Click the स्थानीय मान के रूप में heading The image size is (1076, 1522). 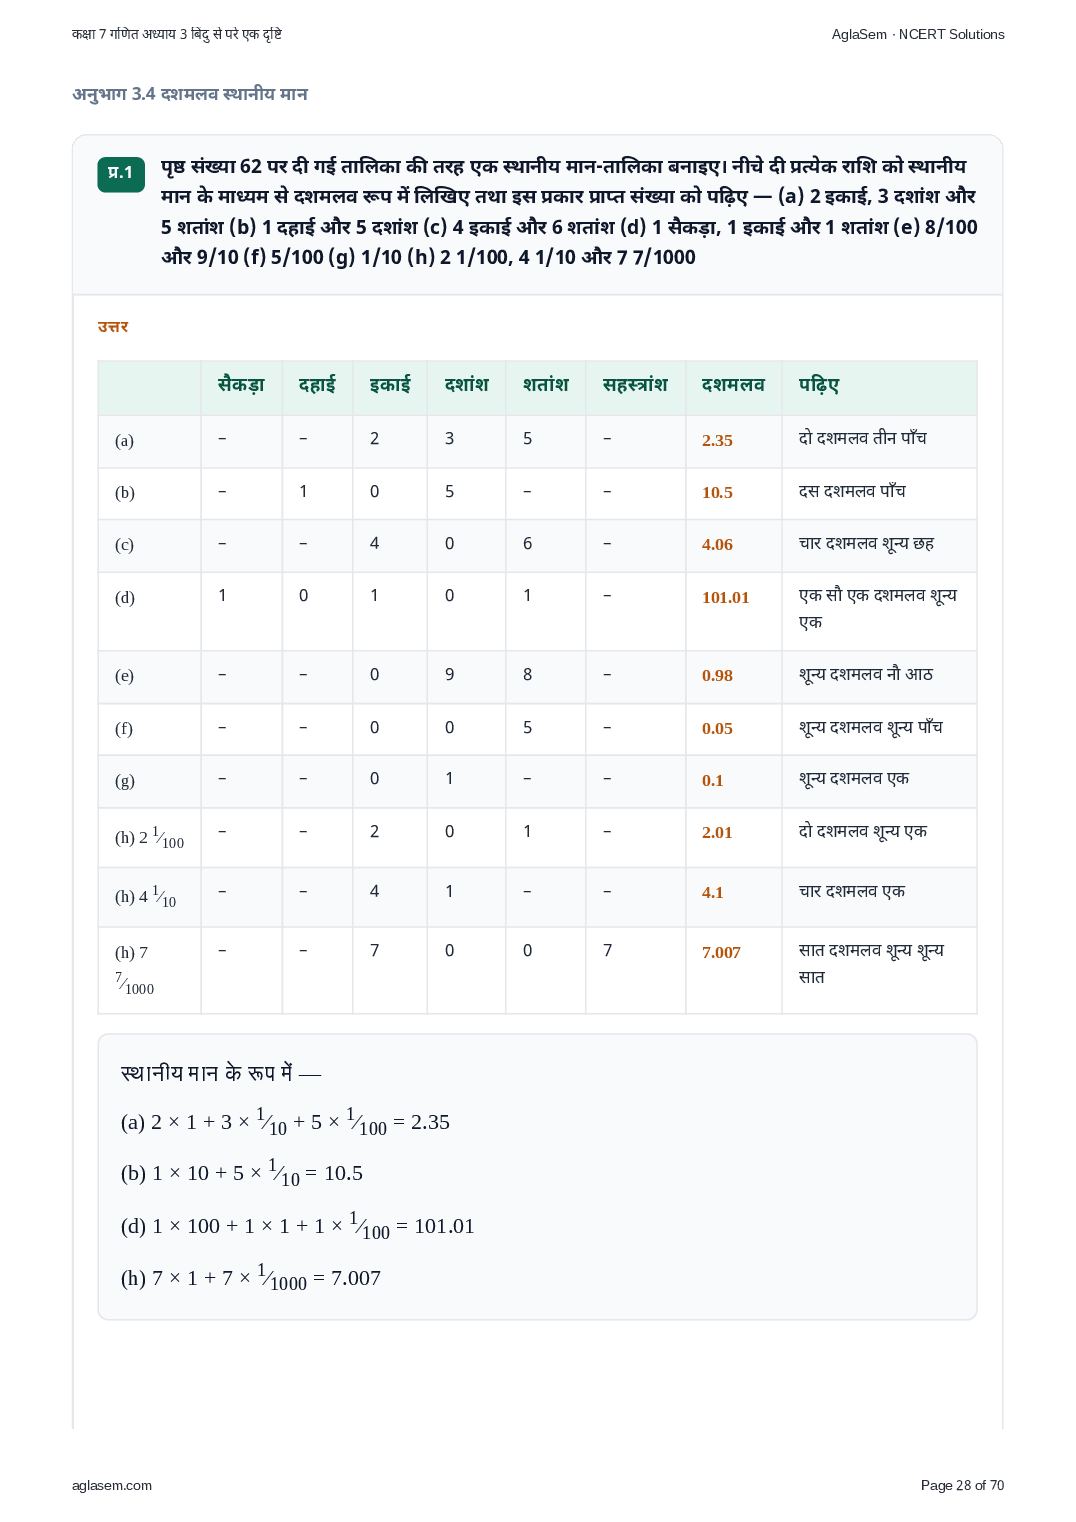click(x=221, y=1073)
